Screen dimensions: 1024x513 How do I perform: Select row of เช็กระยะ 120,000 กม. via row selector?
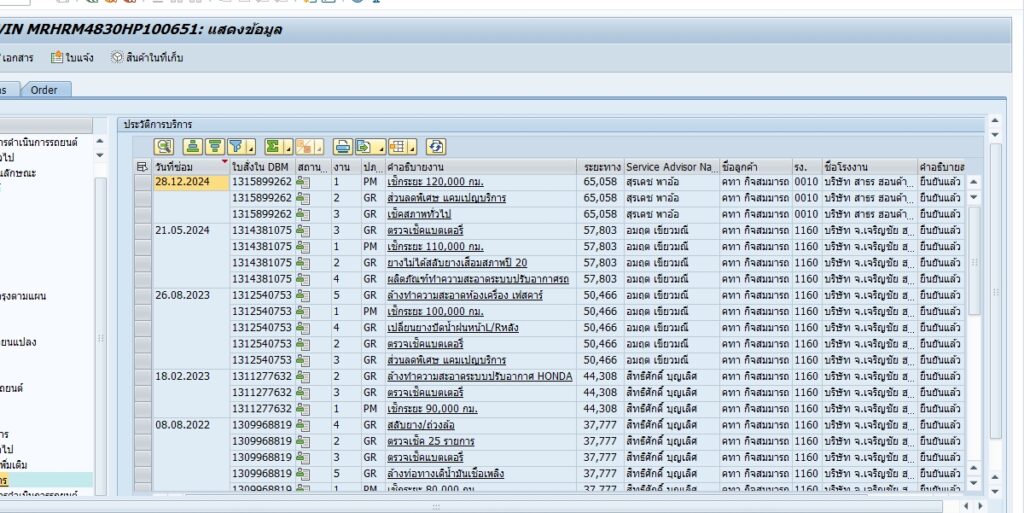(x=142, y=182)
